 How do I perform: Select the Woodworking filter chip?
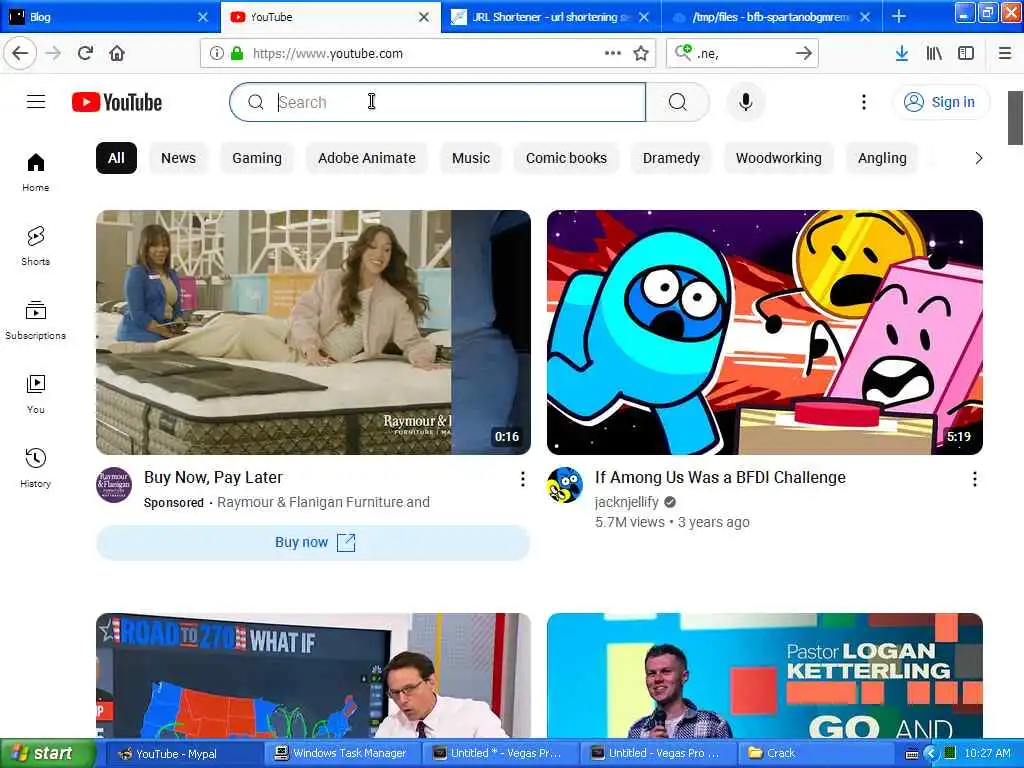pyautogui.click(x=778, y=158)
